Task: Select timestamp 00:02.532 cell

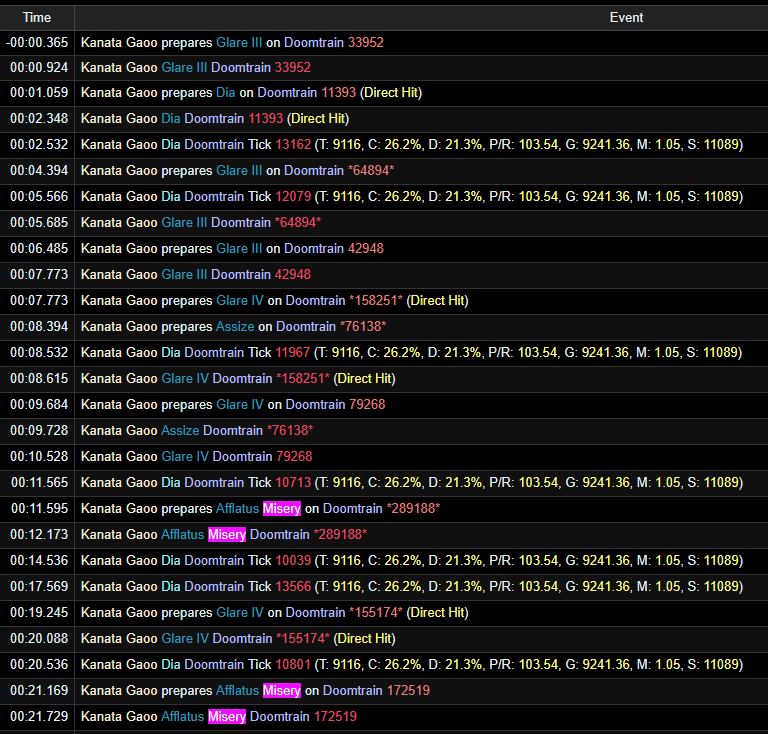Action: tap(37, 144)
